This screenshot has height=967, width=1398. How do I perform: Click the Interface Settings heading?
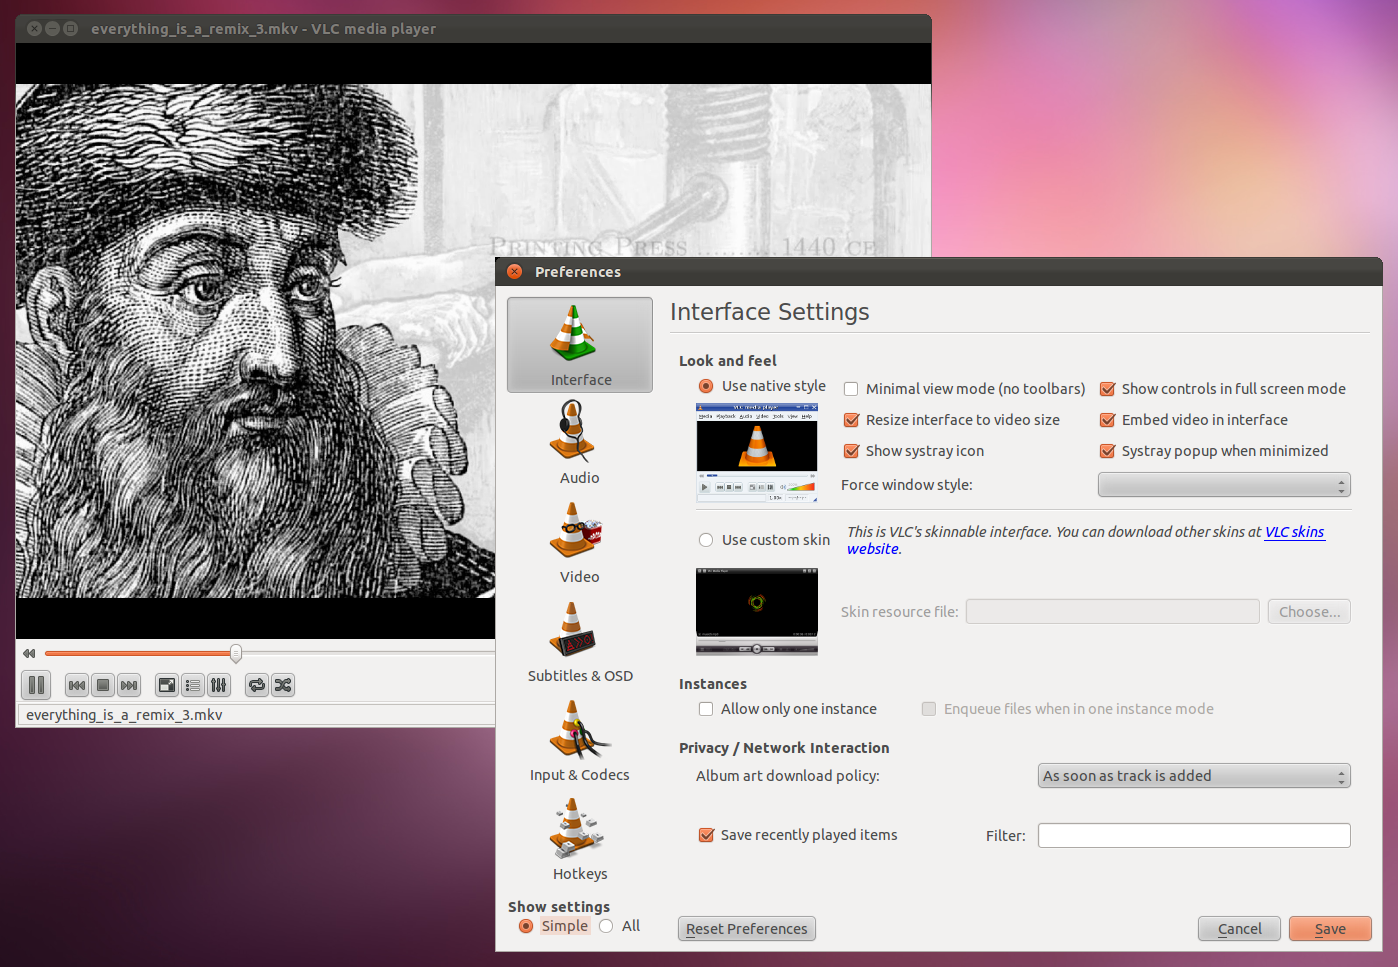click(x=770, y=312)
